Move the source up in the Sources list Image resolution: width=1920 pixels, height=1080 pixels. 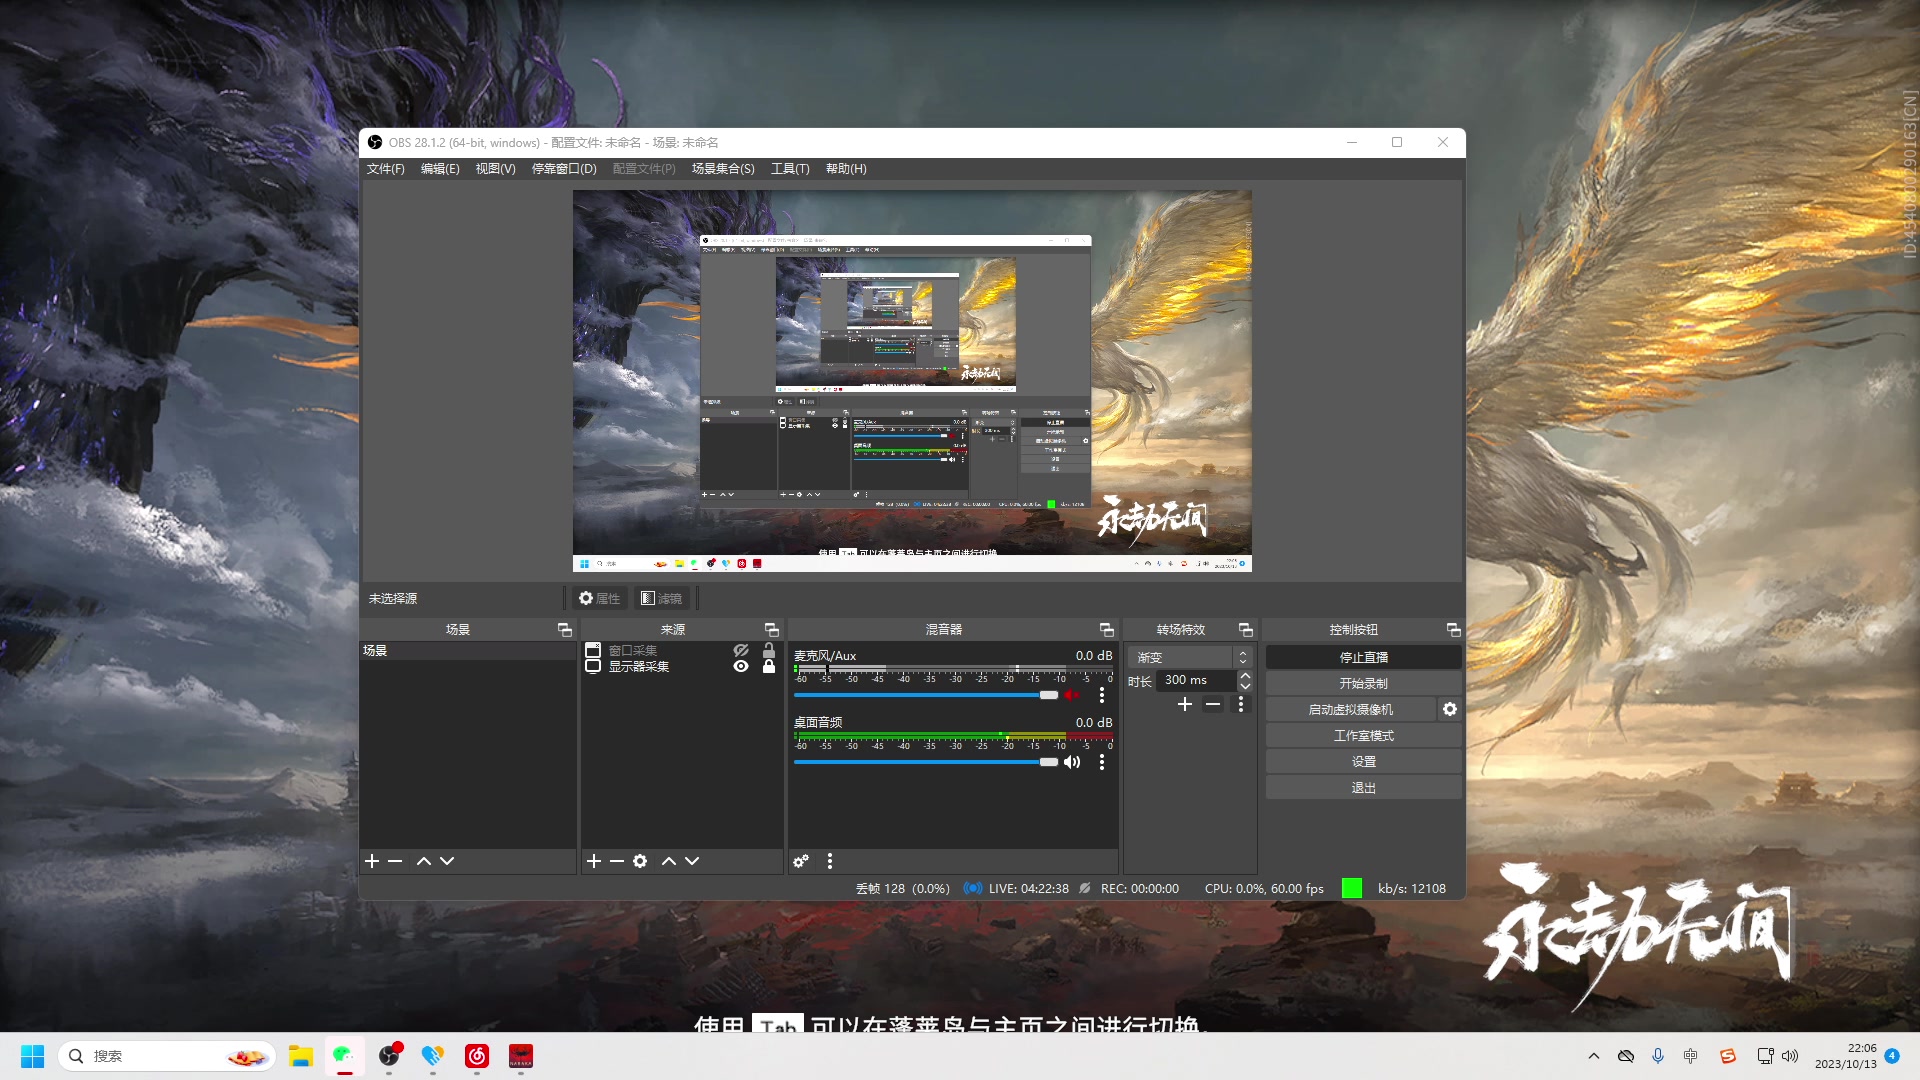tap(669, 861)
